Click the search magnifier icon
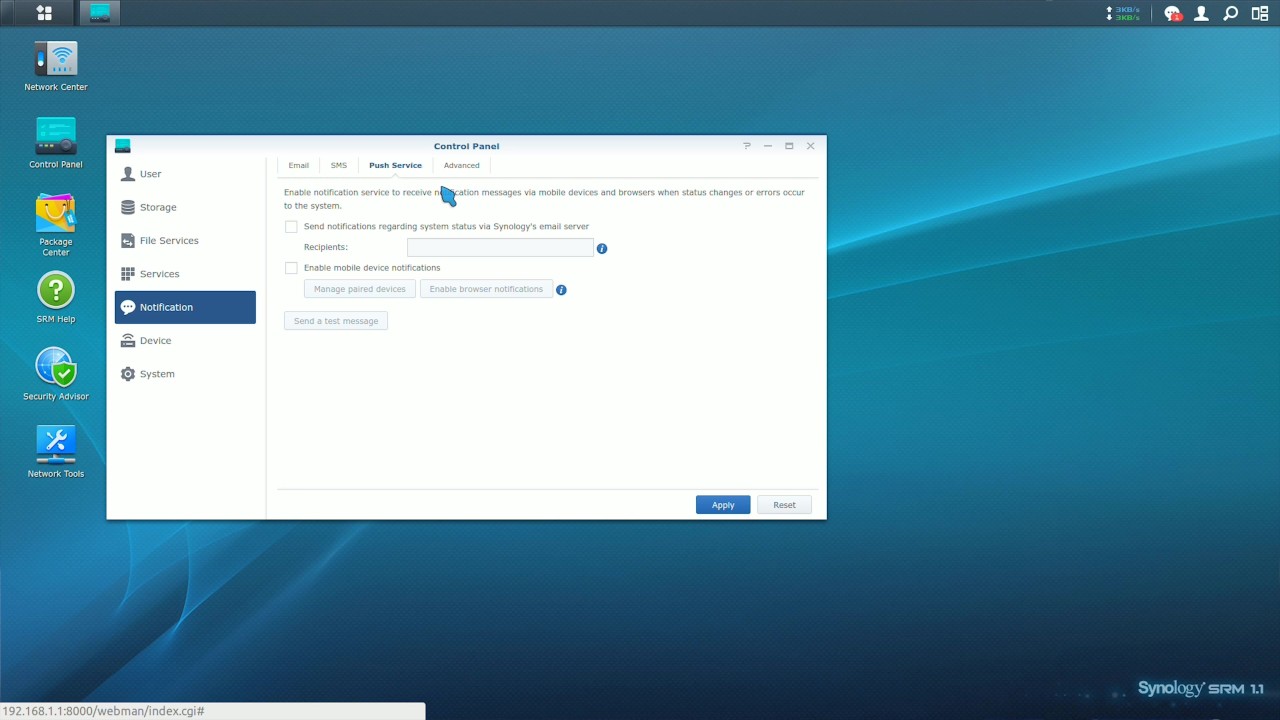The width and height of the screenshot is (1280, 720). click(1231, 13)
